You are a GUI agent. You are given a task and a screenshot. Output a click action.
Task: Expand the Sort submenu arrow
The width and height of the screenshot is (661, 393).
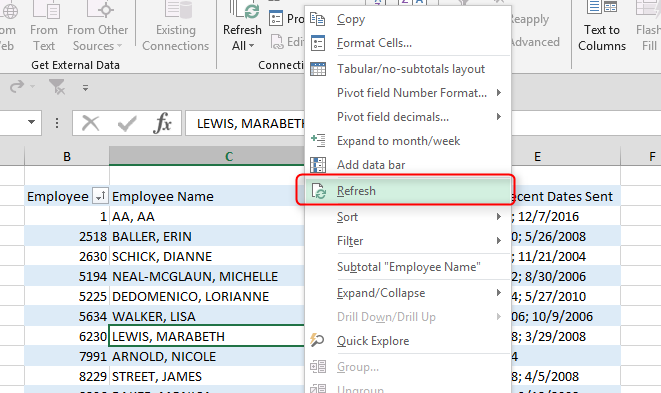499,217
